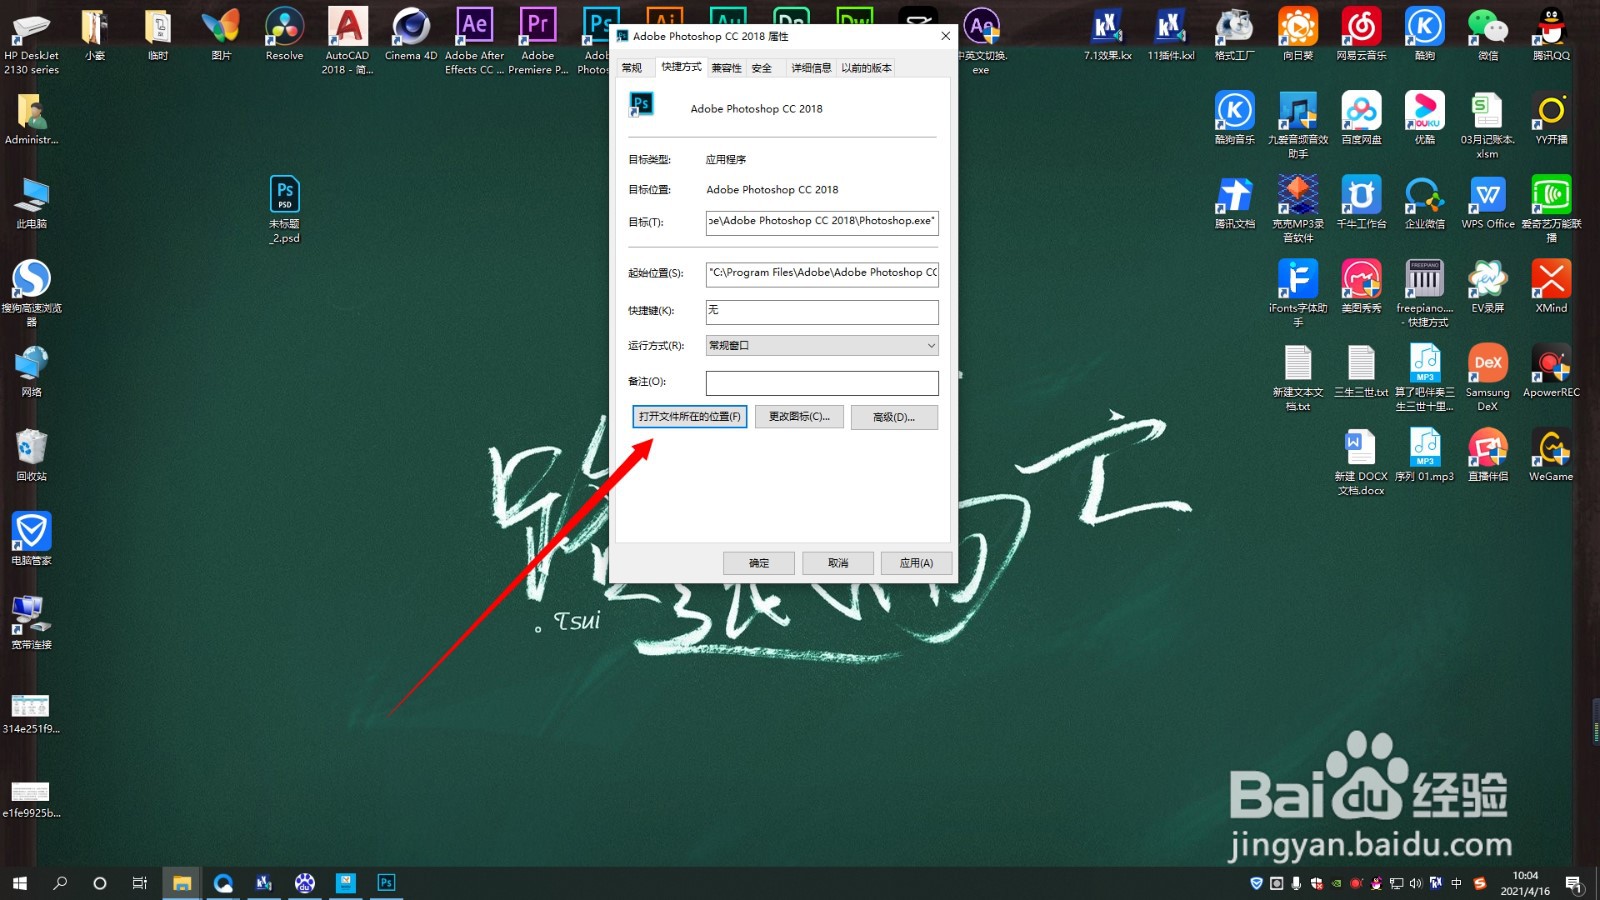Select the XMind desktop icon

pyautogui.click(x=1551, y=288)
